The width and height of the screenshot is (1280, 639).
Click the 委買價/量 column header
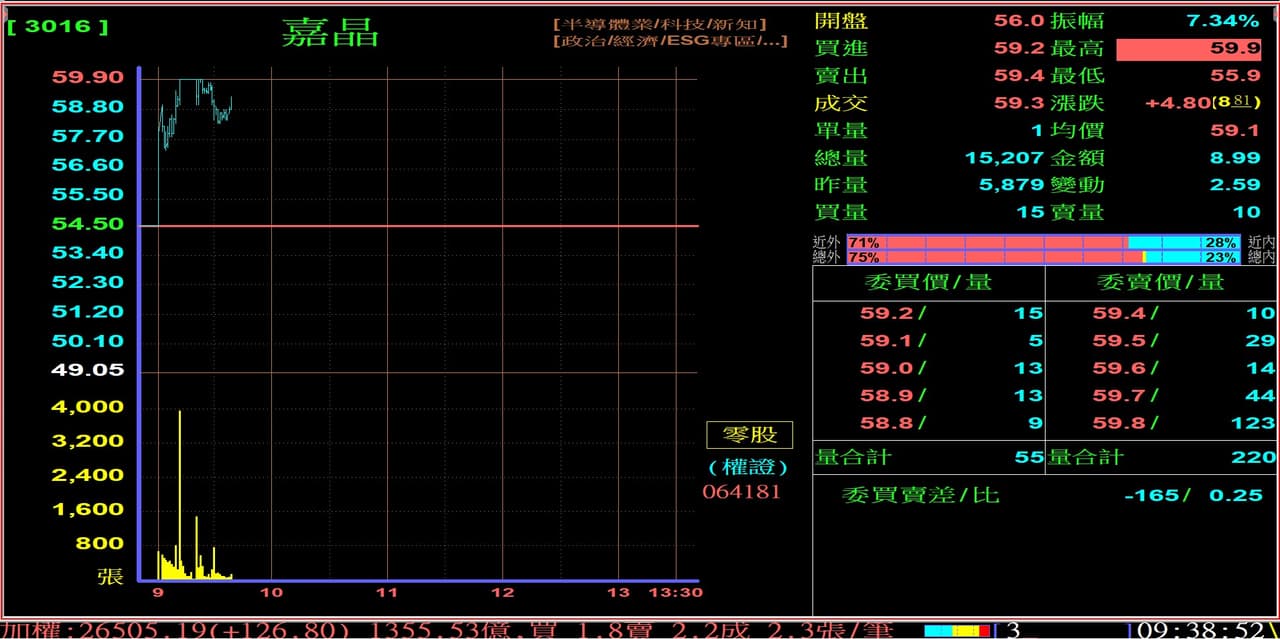928,282
